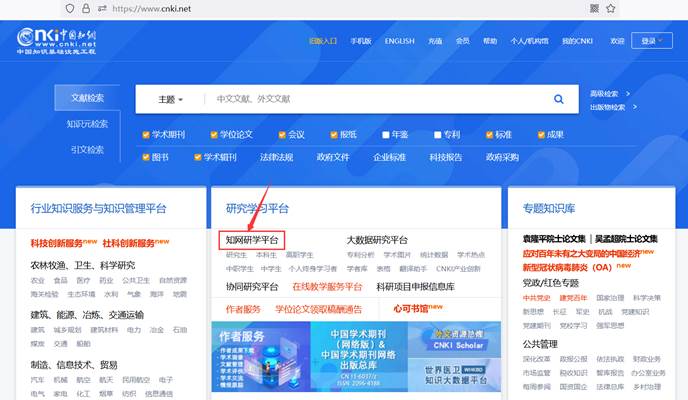Open 在线教学服务平台 link

[x=327, y=286]
